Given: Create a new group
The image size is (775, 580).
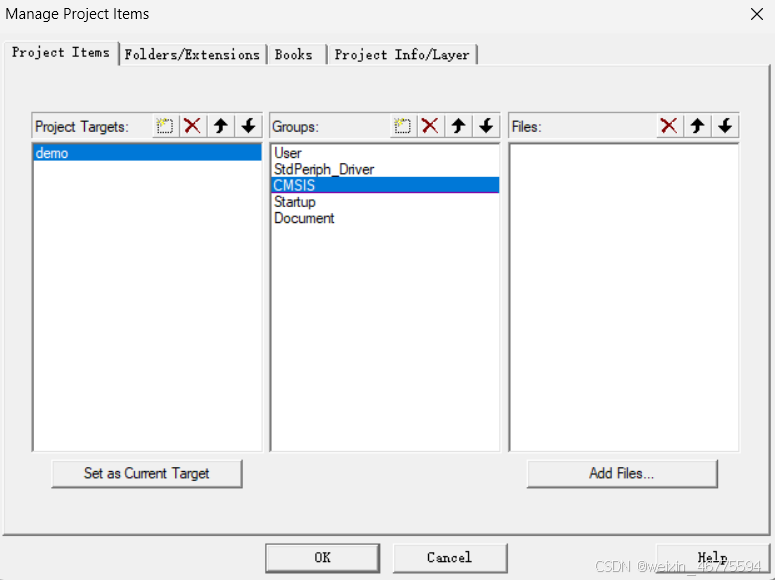Looking at the screenshot, I should coord(402,126).
